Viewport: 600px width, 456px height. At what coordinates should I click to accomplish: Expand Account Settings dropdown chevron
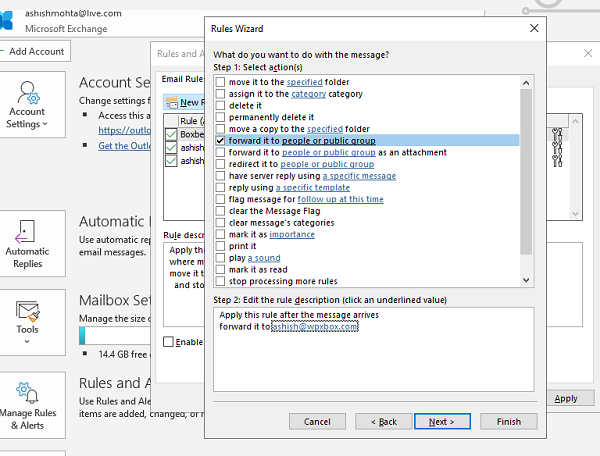click(45, 124)
